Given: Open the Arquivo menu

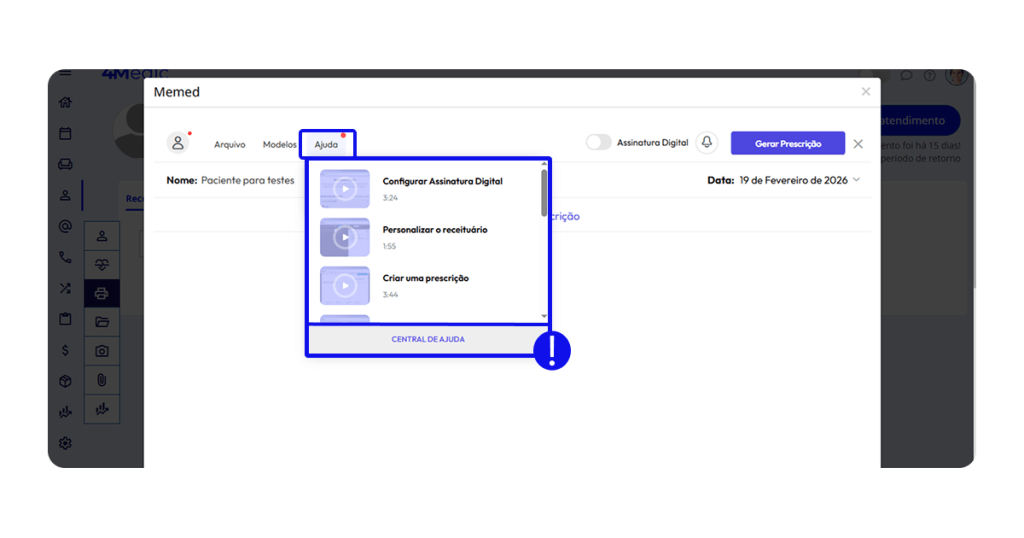Looking at the screenshot, I should pyautogui.click(x=229, y=144).
